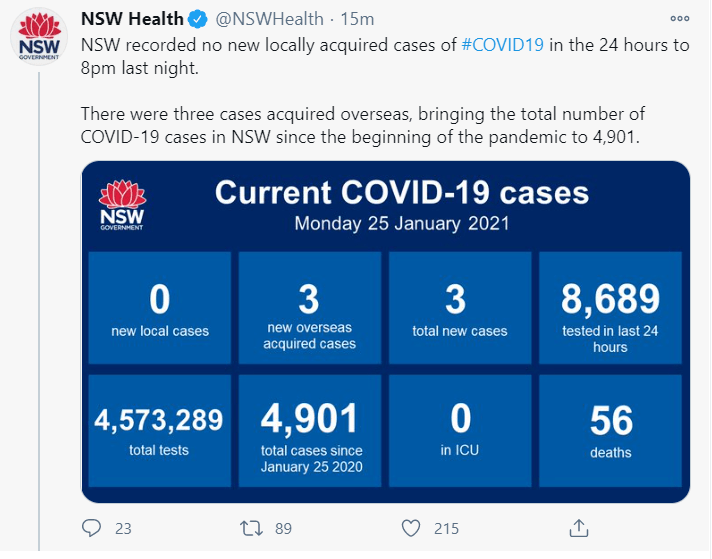Click the retweet arrows icon
712x559 pixels.
tap(251, 528)
